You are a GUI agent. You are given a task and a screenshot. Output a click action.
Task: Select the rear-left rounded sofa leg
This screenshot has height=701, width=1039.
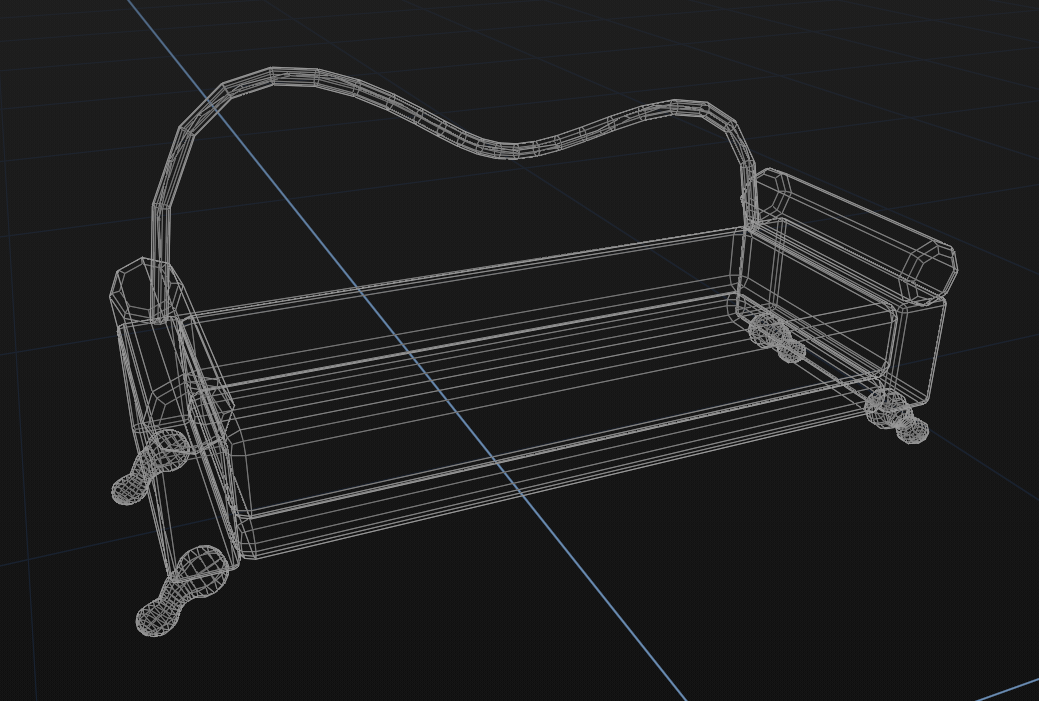point(150,467)
